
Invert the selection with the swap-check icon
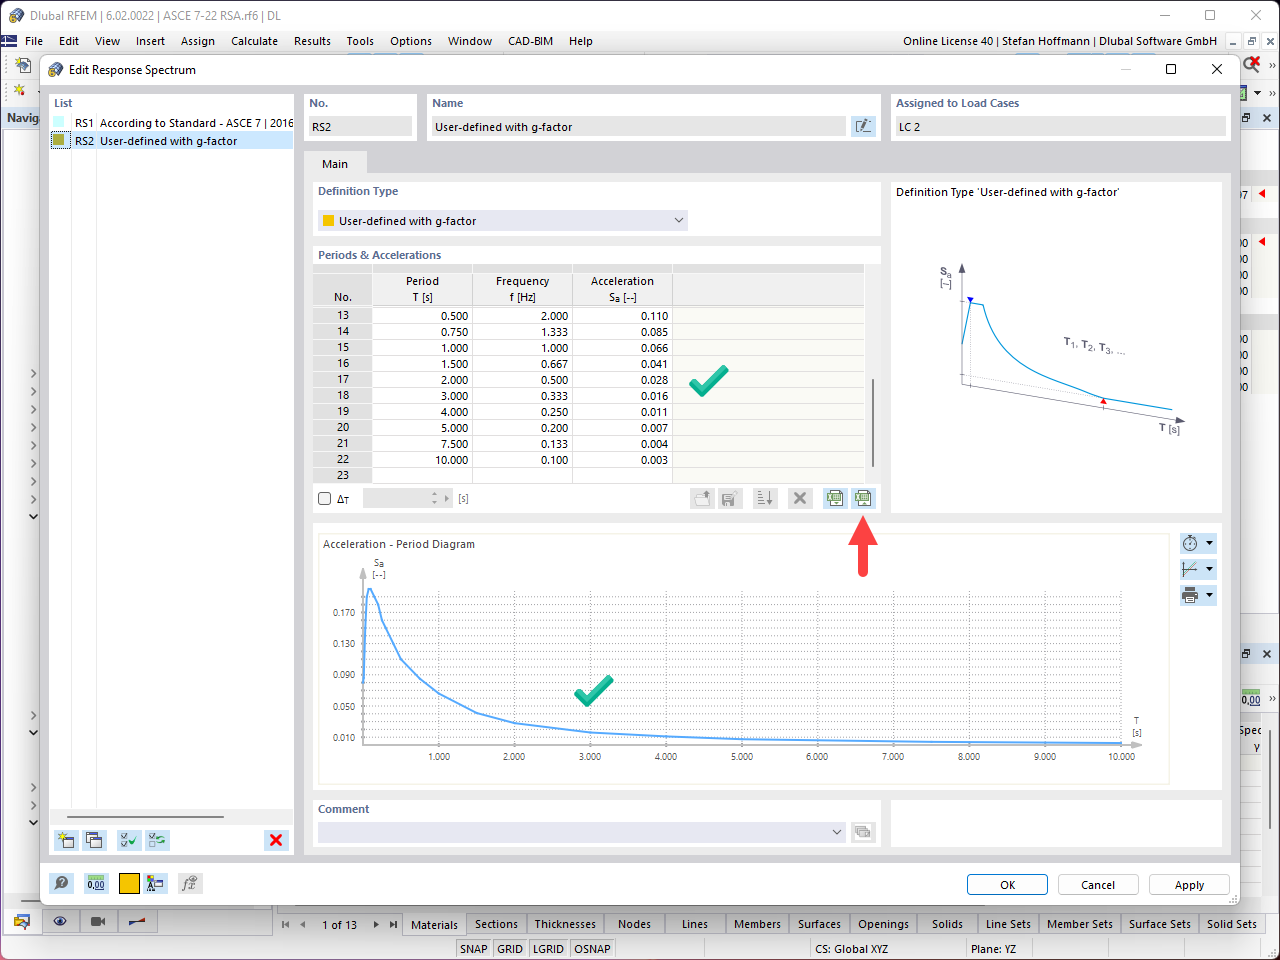156,840
